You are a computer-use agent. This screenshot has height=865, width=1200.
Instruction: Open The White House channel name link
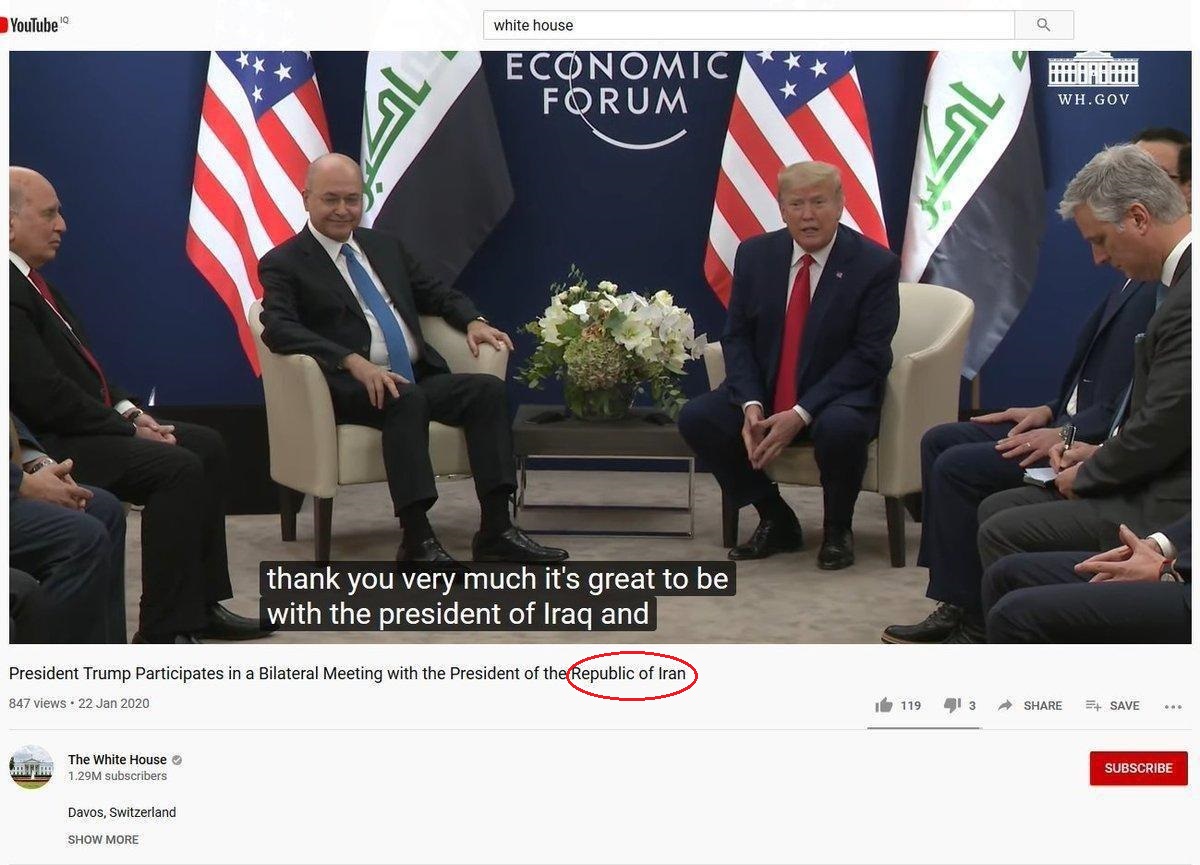click(117, 760)
